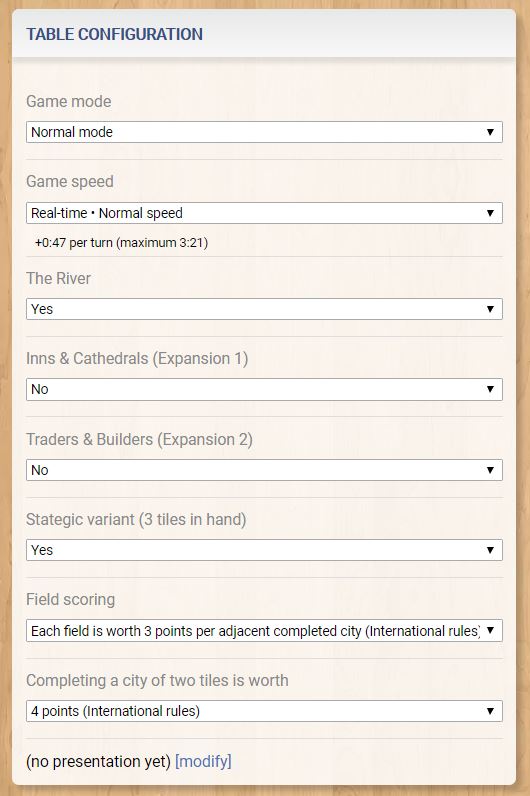Open Traders & Builders expansion dropdown
Screen dimensions: 530x796
click(x=264, y=470)
